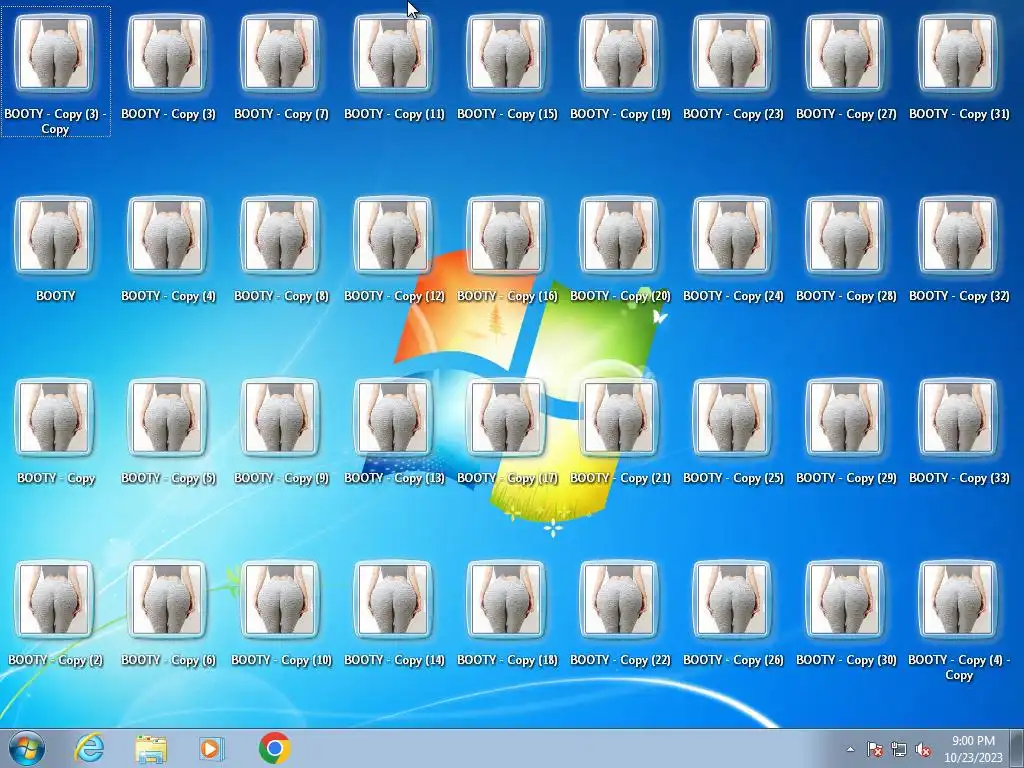
Task: Open the Windows Start menu orb
Action: (x=27, y=748)
